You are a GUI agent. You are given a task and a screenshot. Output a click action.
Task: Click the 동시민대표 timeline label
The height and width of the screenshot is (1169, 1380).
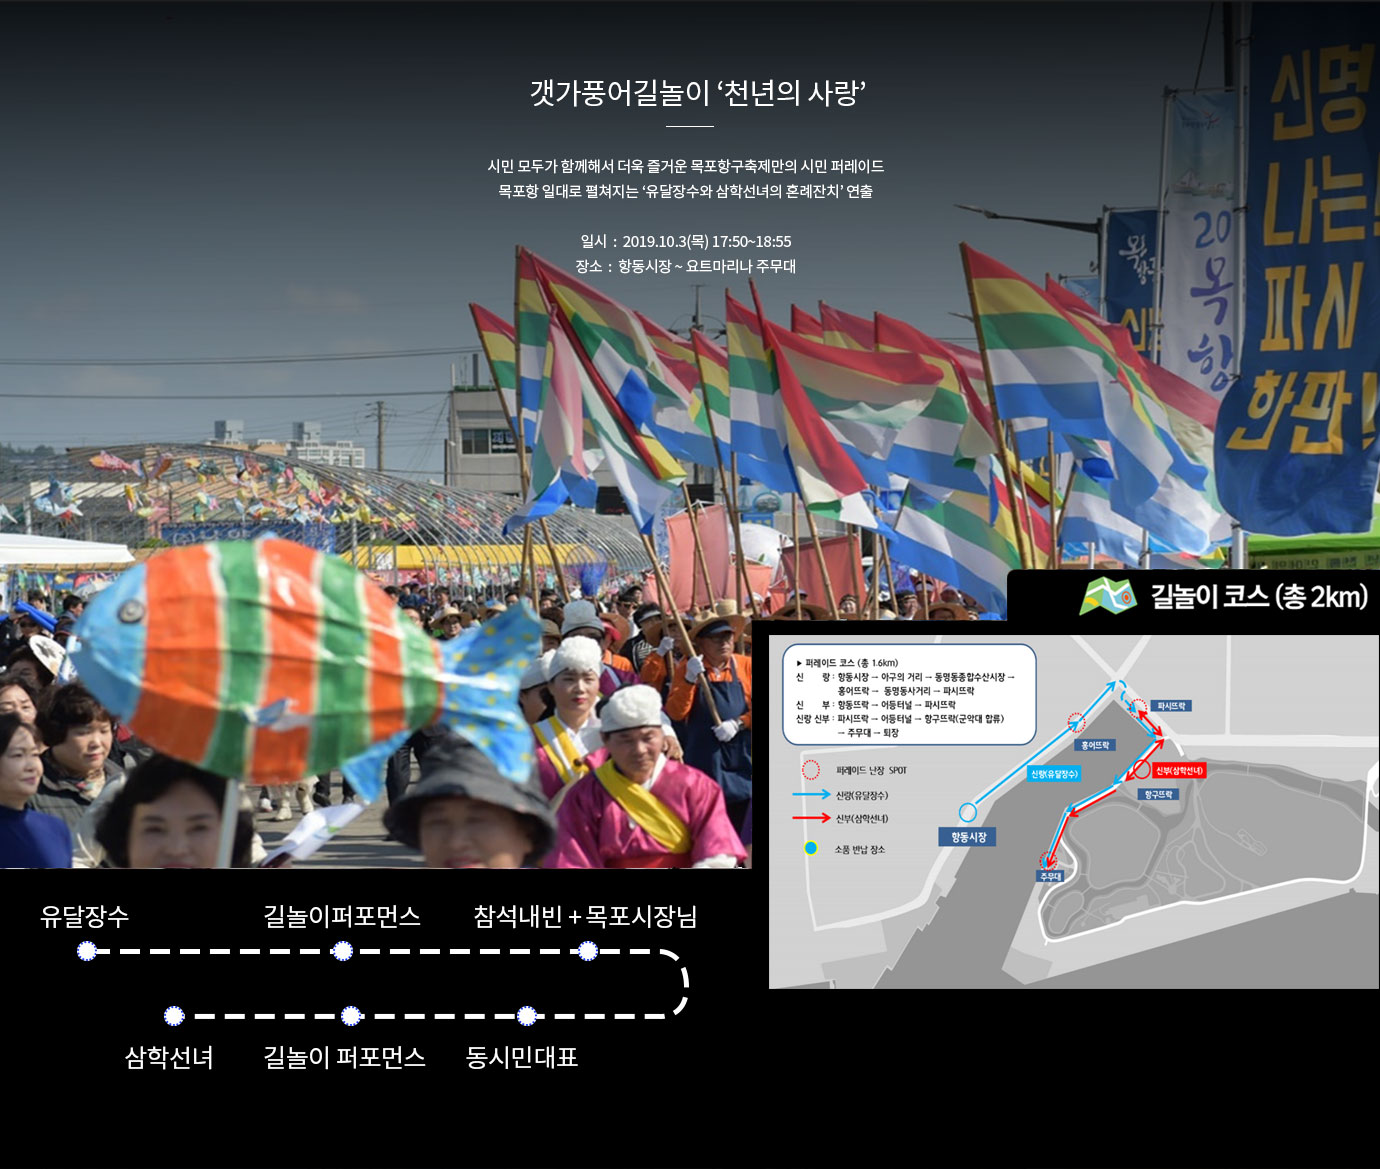pyautogui.click(x=522, y=1057)
